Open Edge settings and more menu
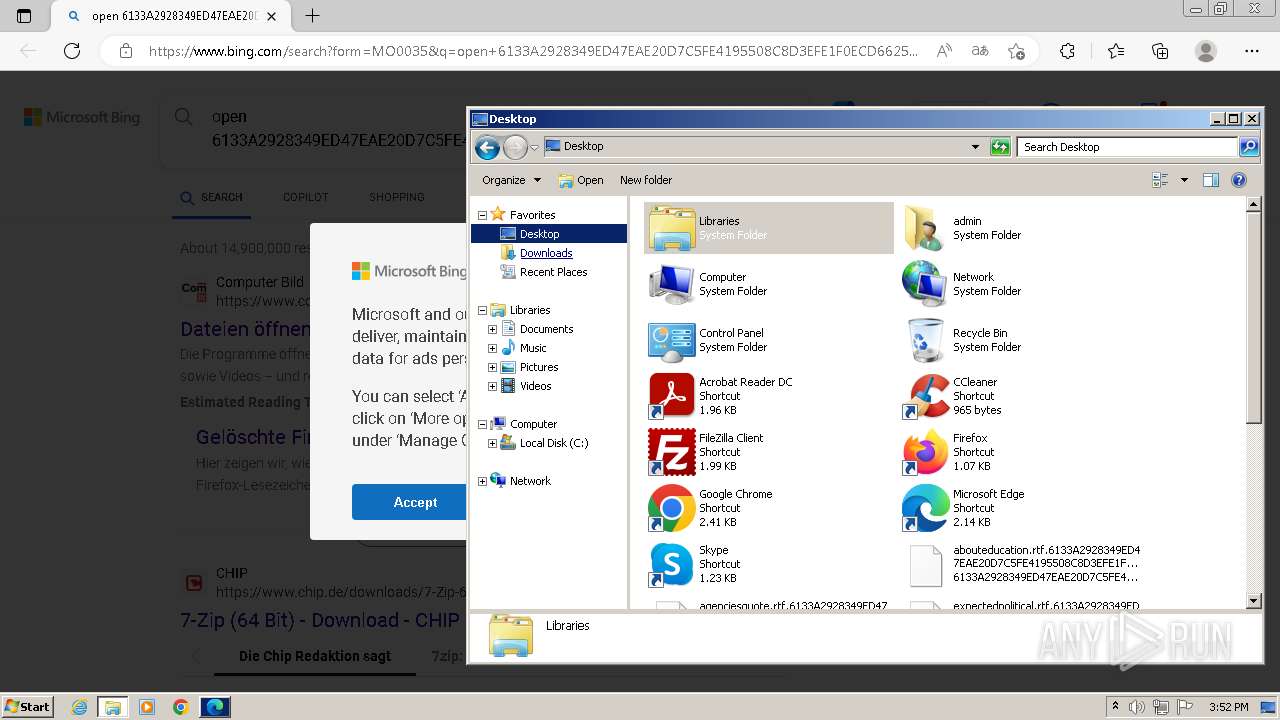This screenshot has width=1280, height=720. [x=1252, y=51]
